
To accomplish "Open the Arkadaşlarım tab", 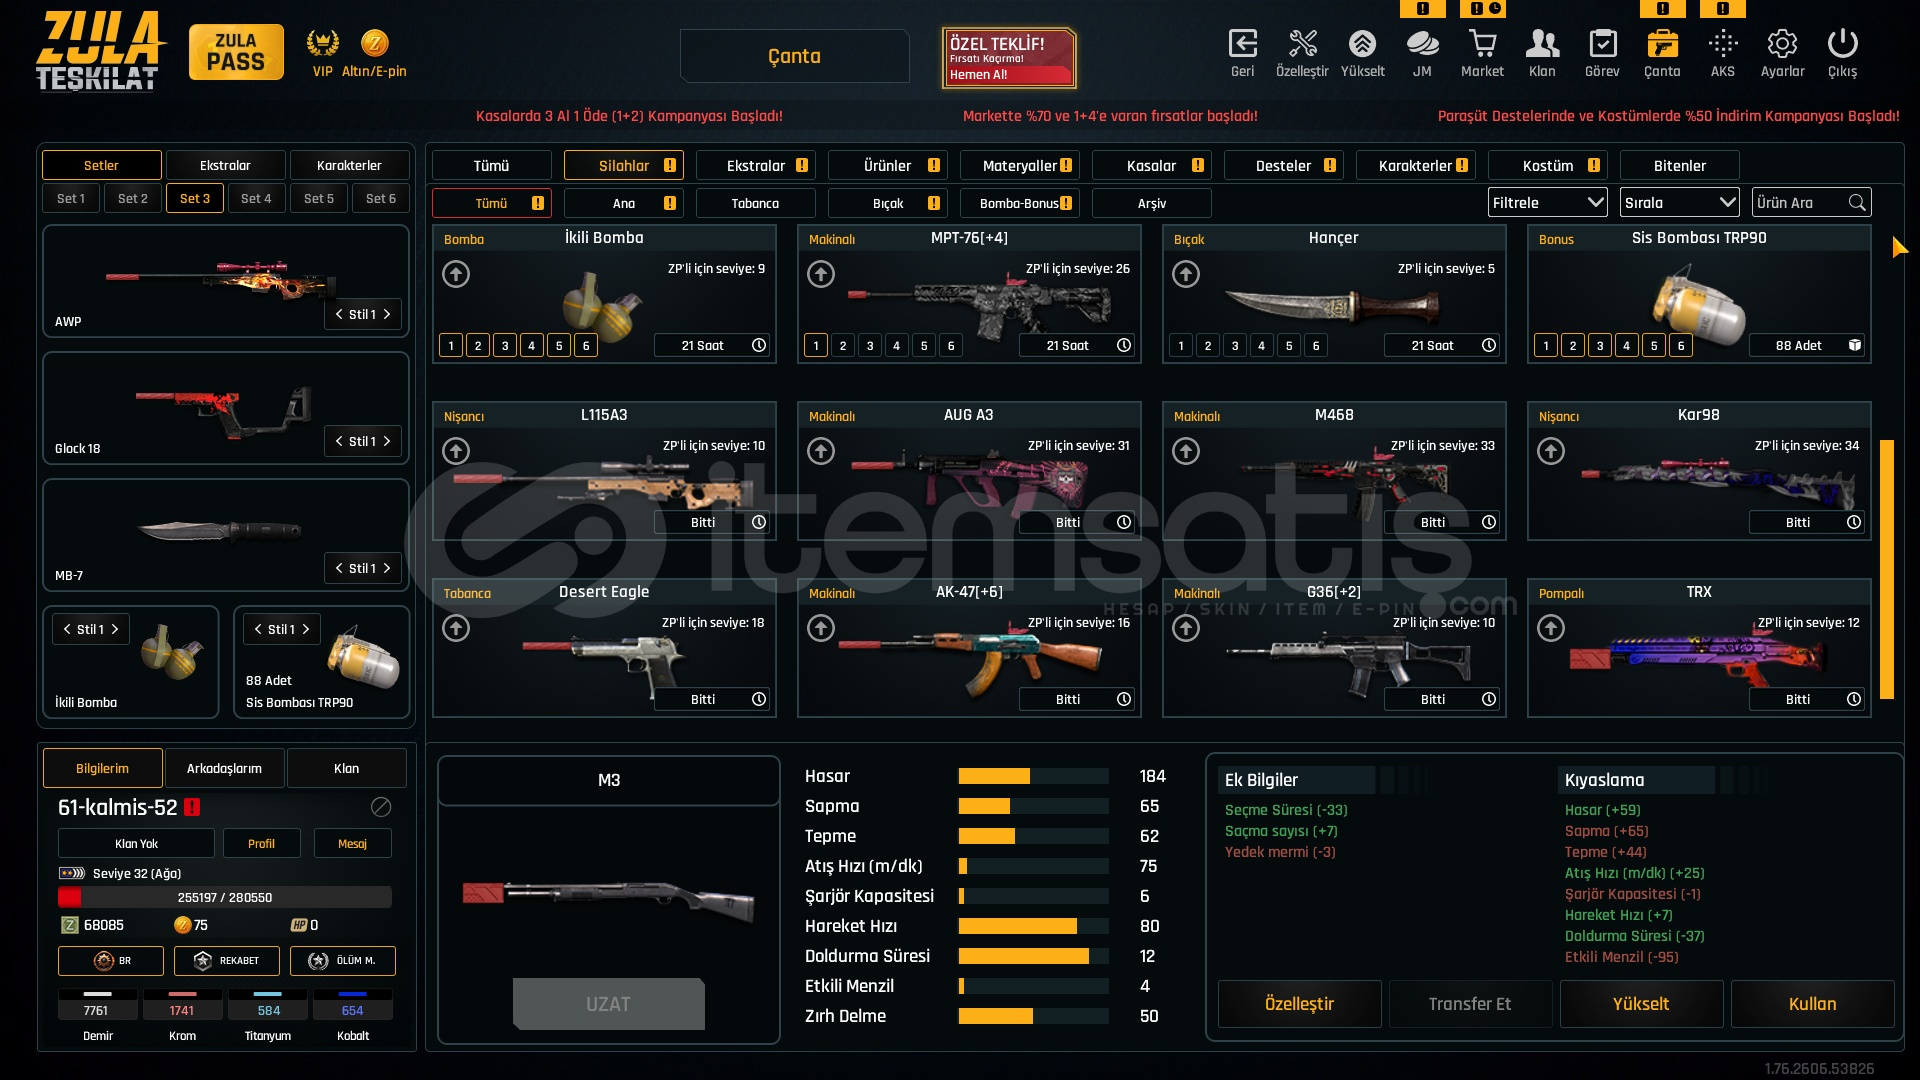I will click(x=224, y=768).
